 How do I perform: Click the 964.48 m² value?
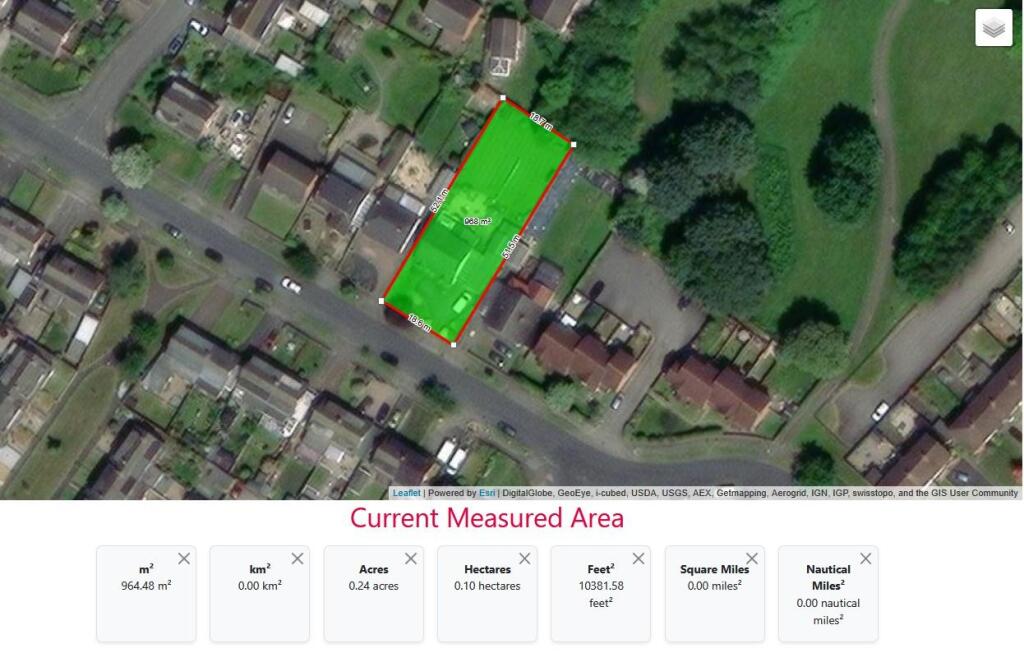(146, 586)
